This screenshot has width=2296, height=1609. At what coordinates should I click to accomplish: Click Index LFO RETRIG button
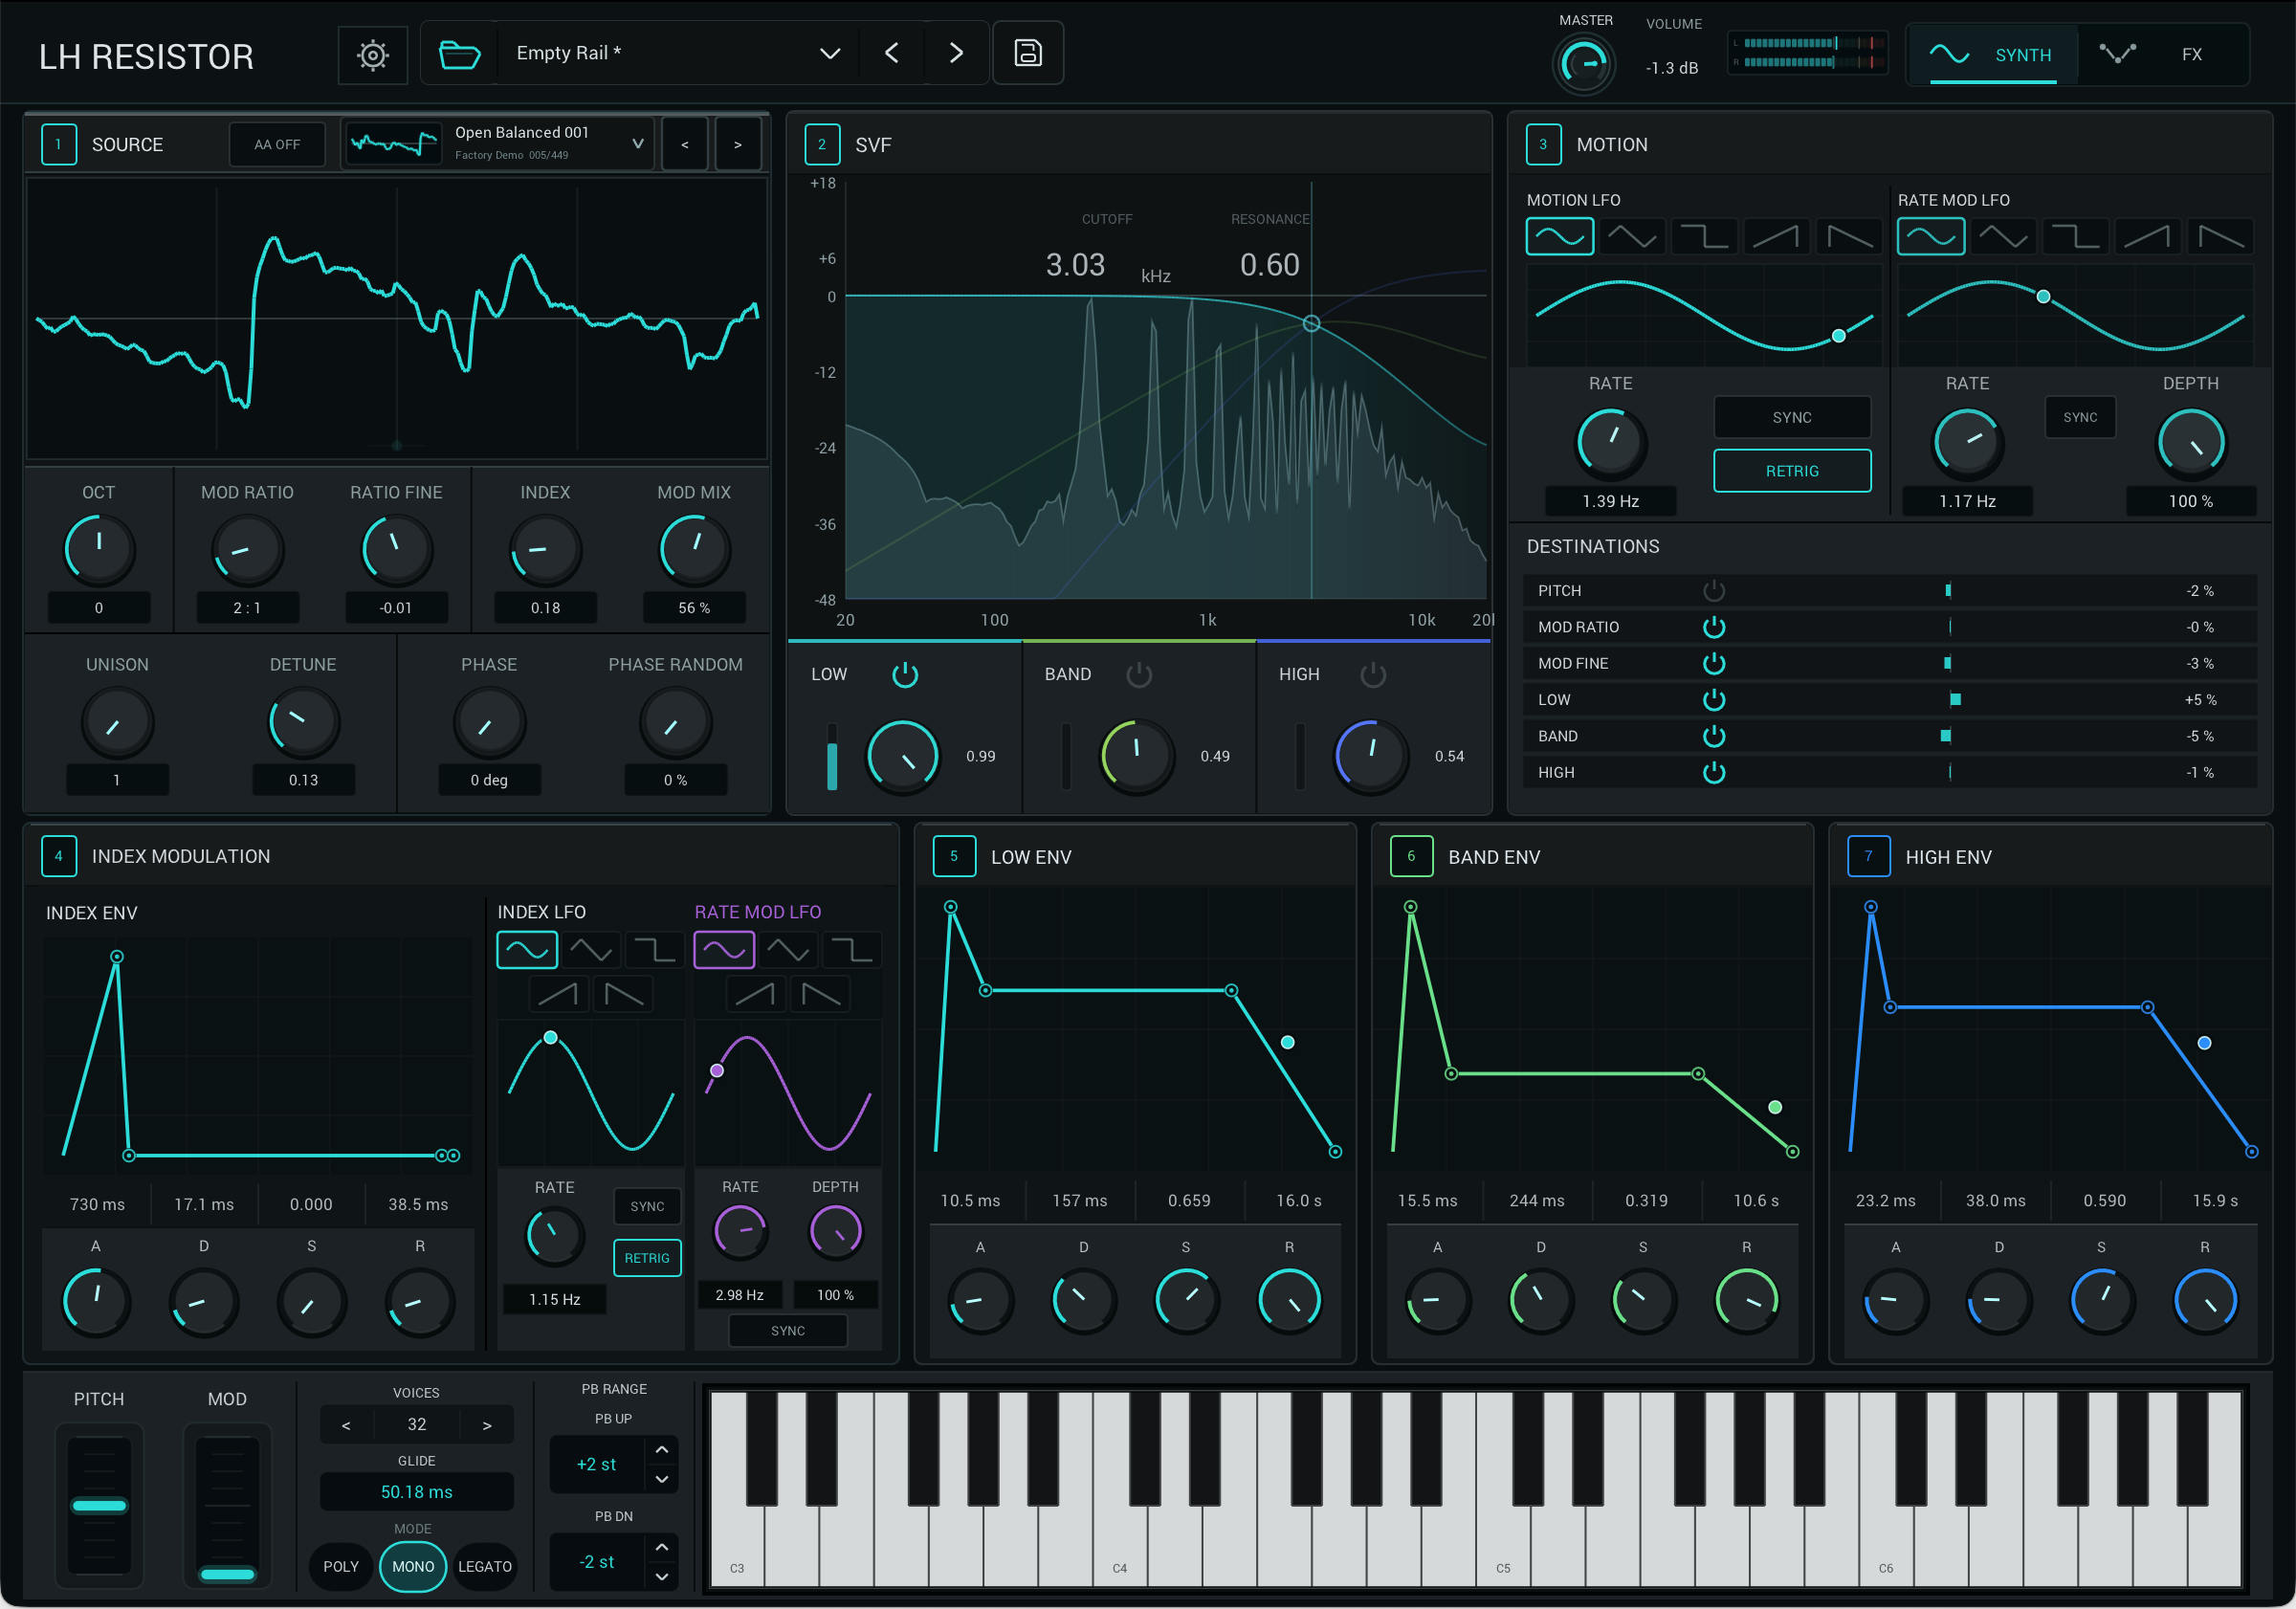[647, 1258]
